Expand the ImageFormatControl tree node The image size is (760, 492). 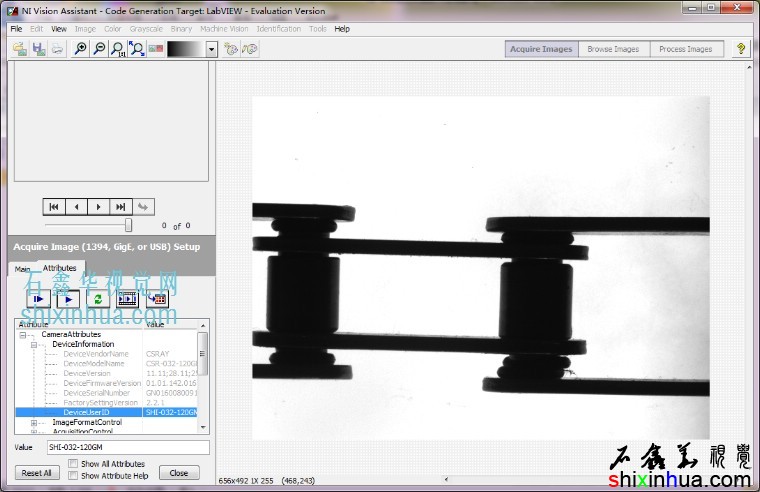(33, 423)
